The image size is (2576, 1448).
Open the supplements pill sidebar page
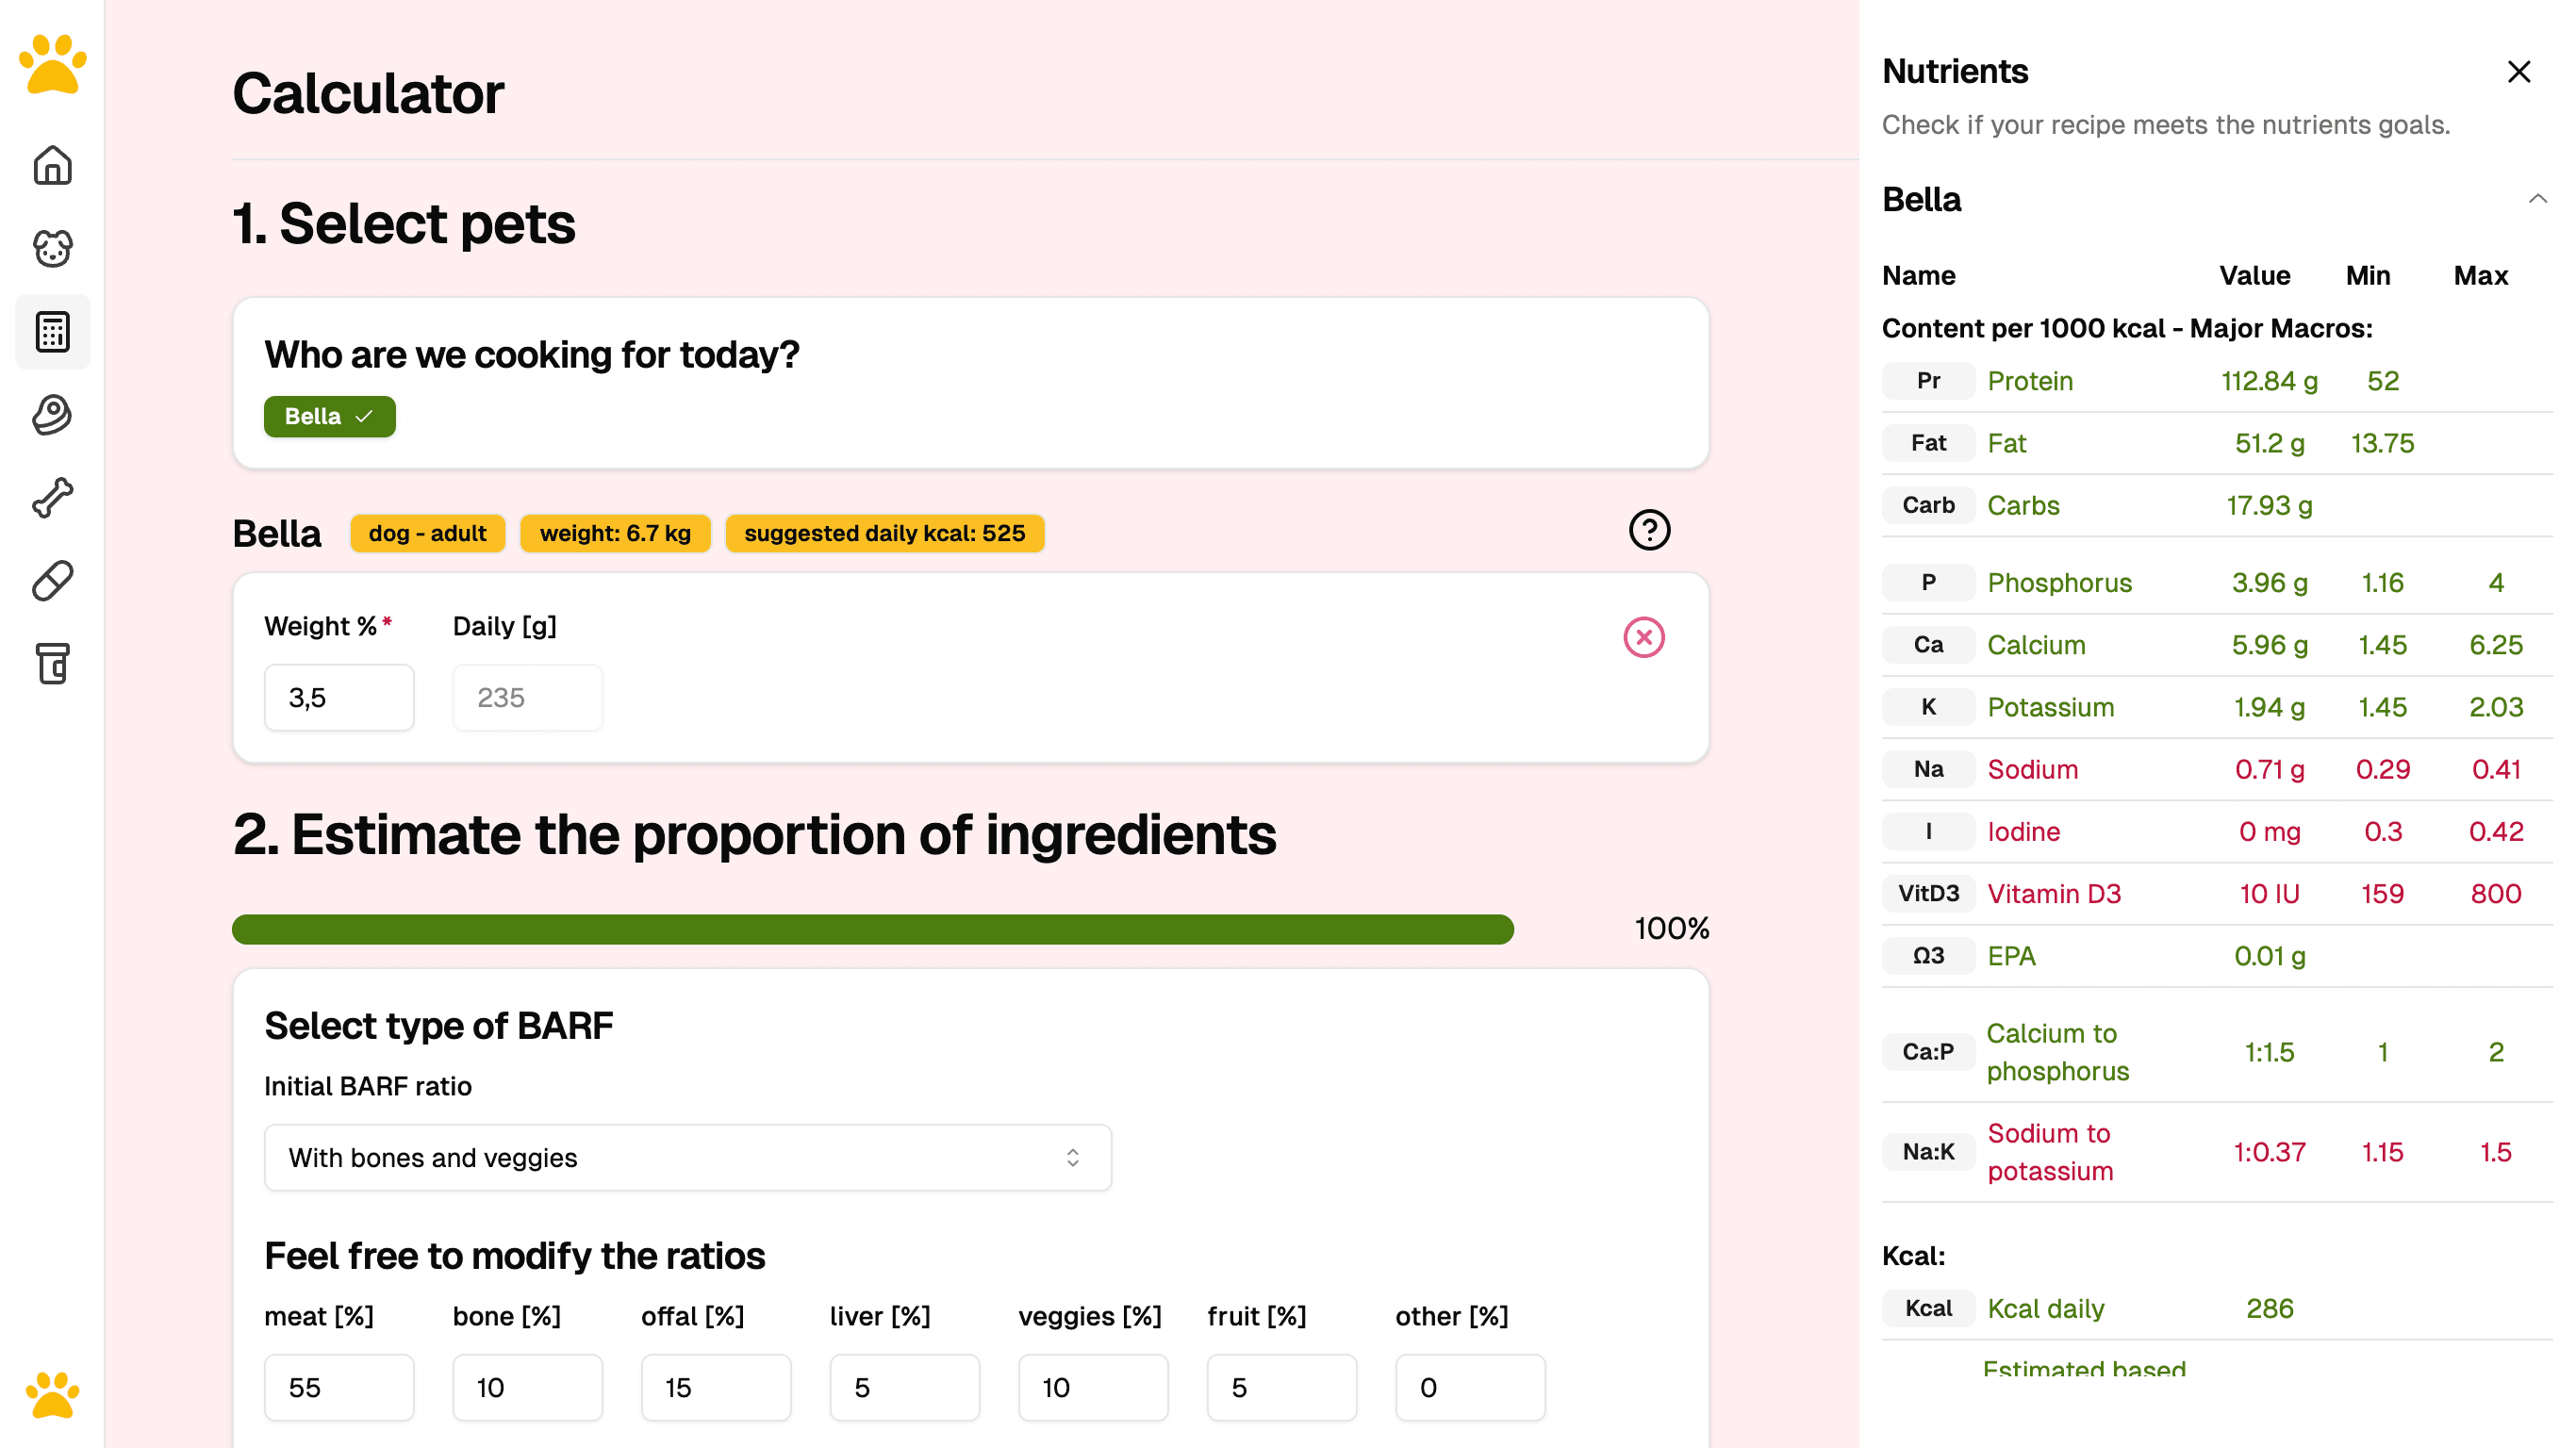click(x=52, y=581)
